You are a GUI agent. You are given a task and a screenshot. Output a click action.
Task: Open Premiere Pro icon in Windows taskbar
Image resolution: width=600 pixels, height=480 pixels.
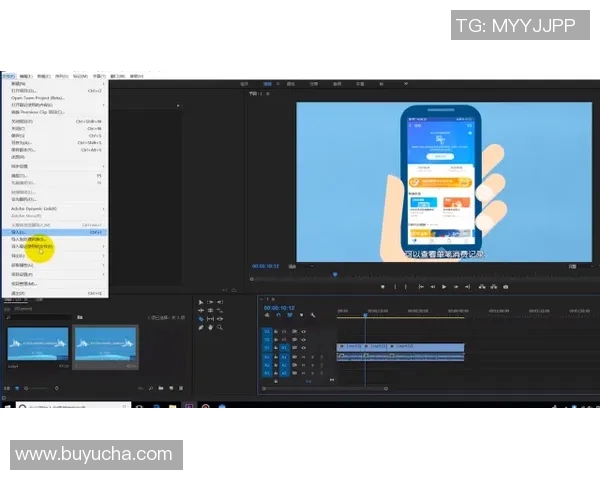[x=188, y=406]
